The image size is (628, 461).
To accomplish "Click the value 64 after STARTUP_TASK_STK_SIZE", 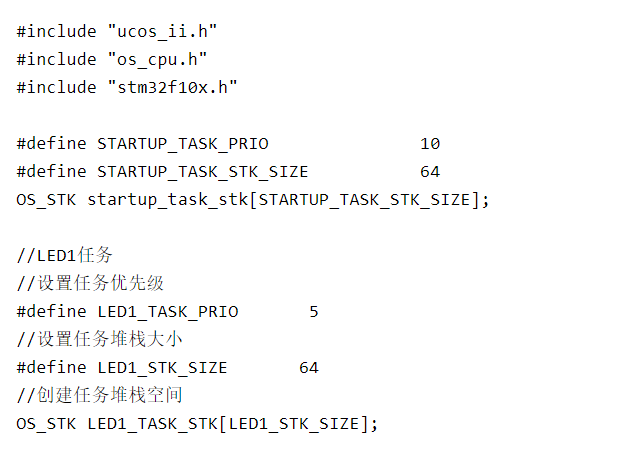I will [x=430, y=172].
